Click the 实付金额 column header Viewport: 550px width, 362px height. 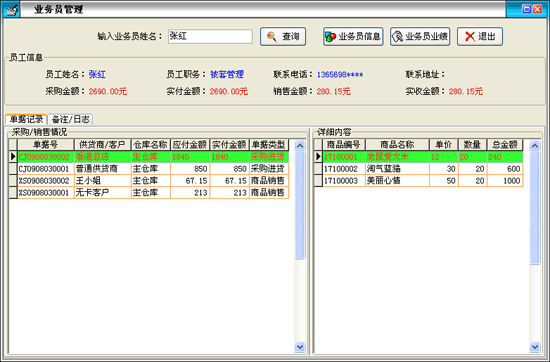tap(229, 145)
